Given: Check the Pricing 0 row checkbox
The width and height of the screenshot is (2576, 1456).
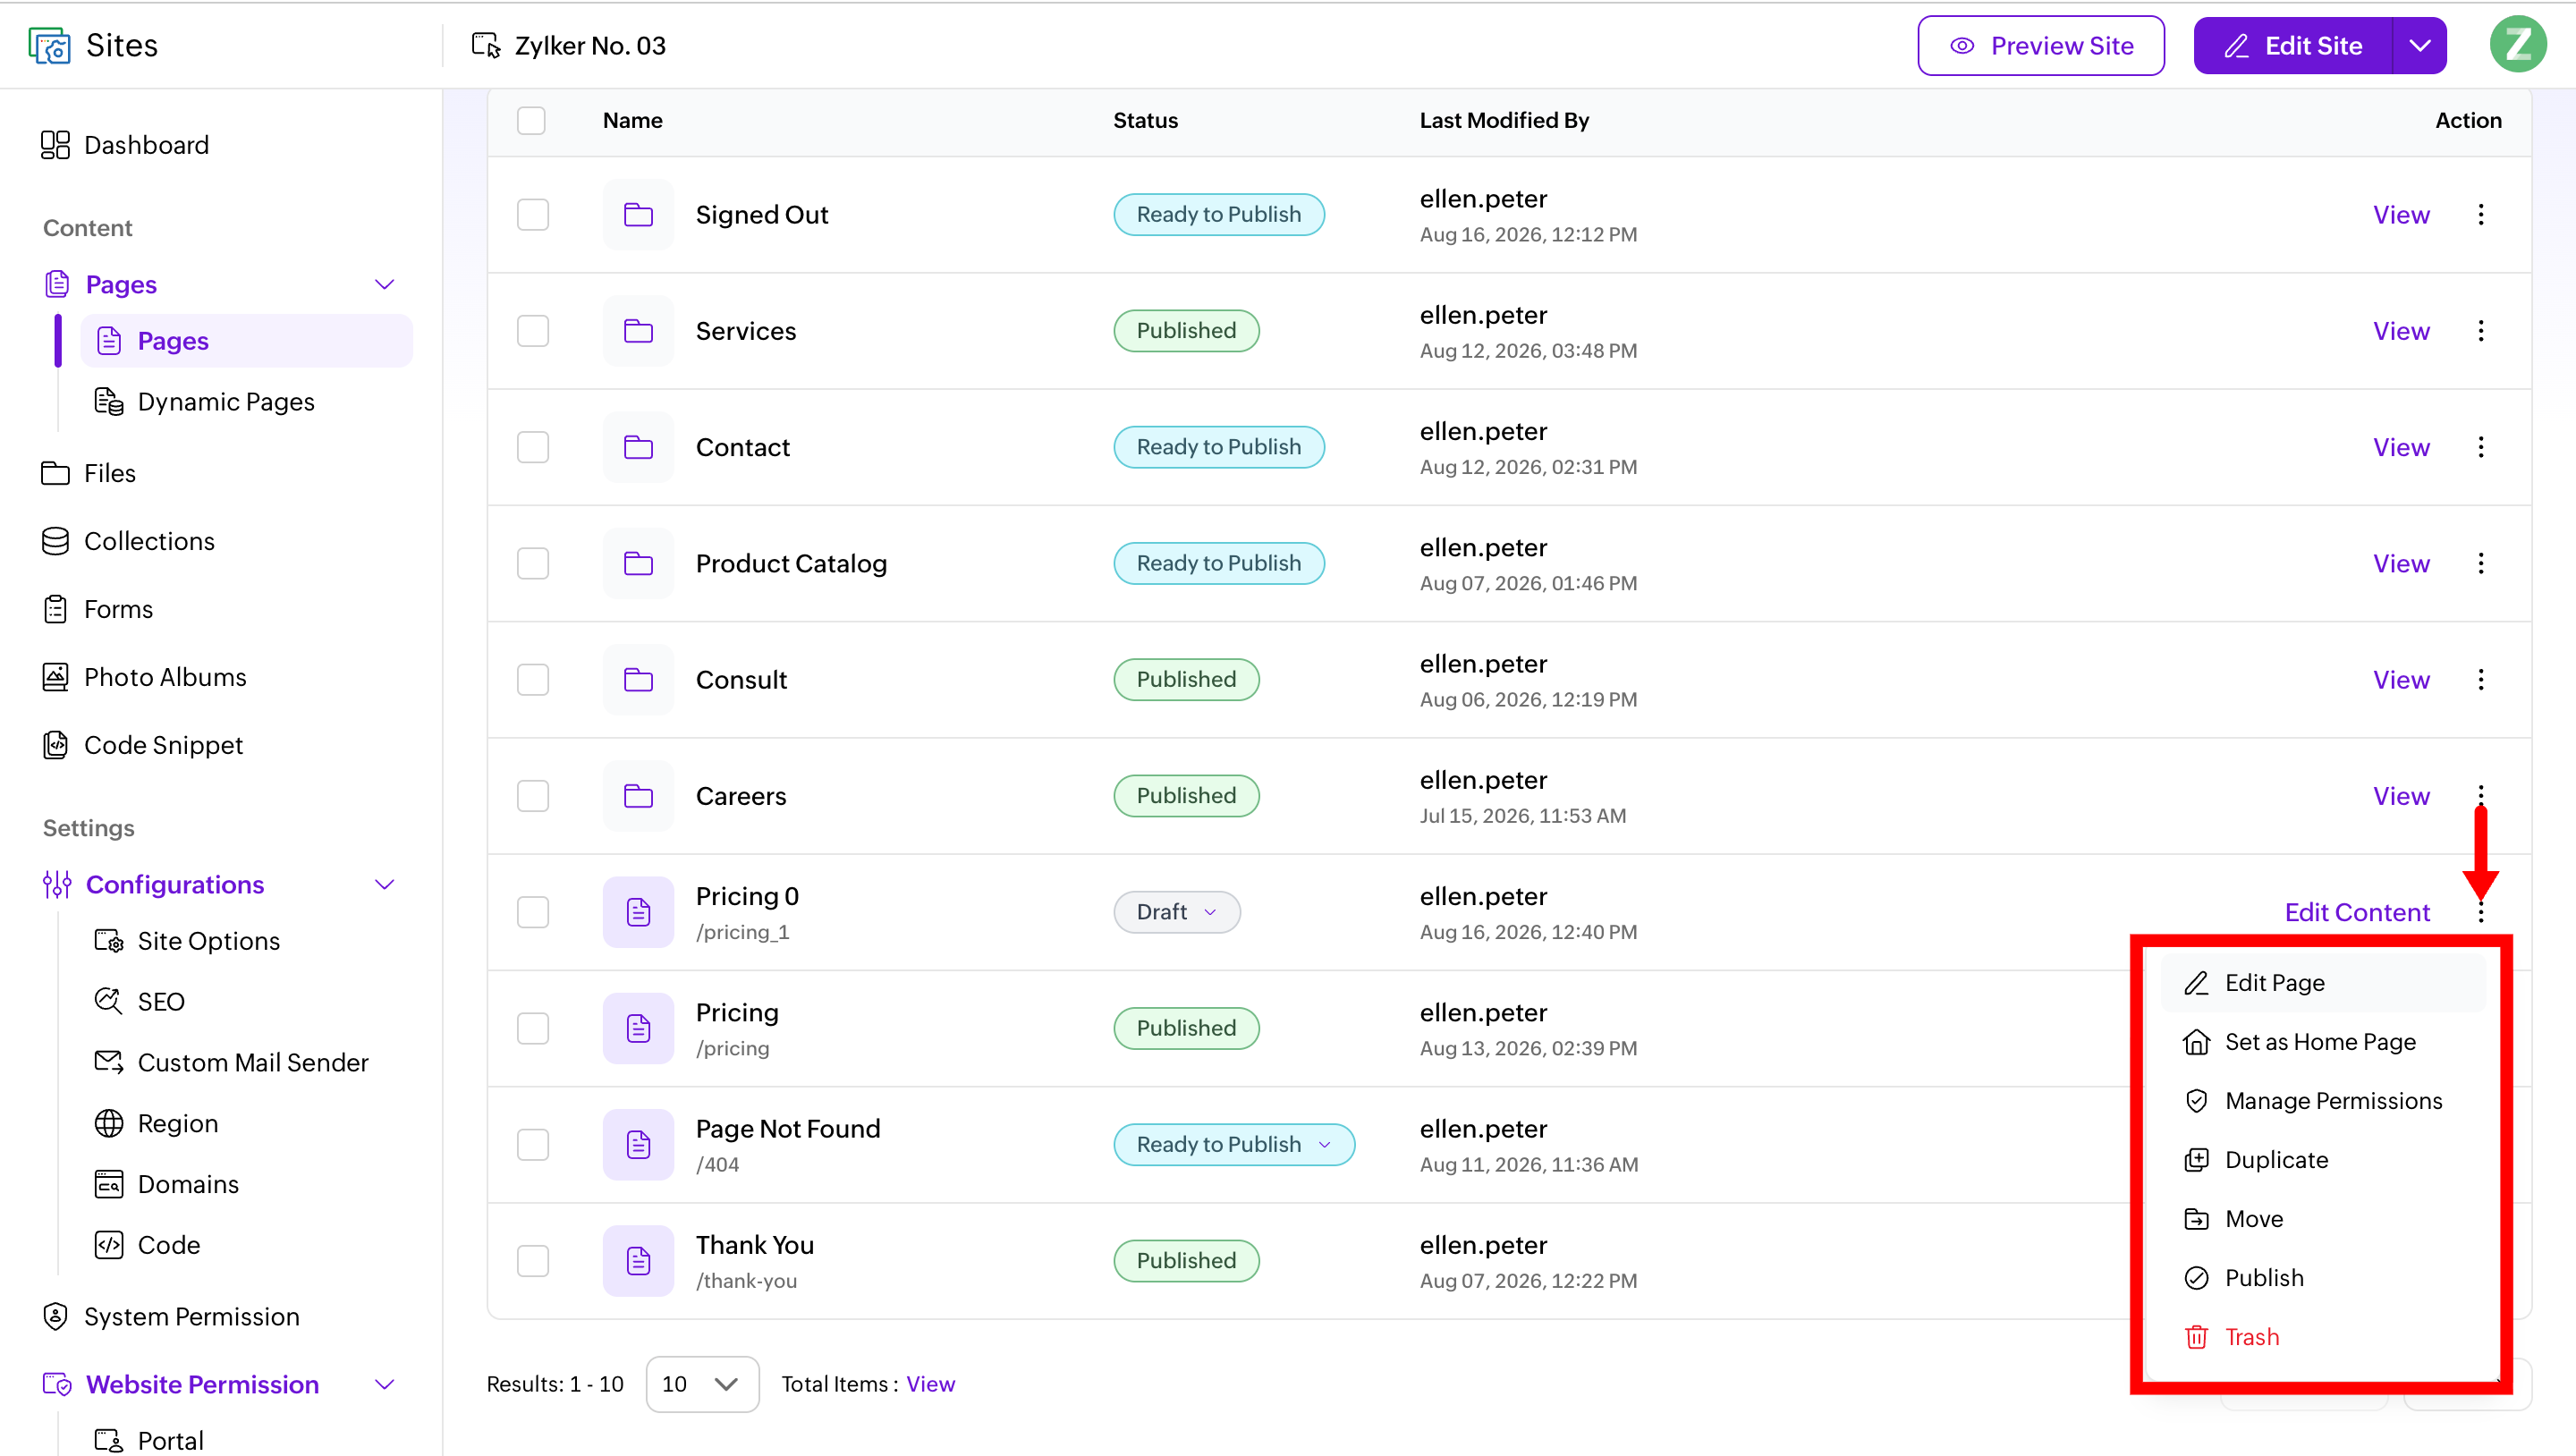Looking at the screenshot, I should click(x=533, y=912).
